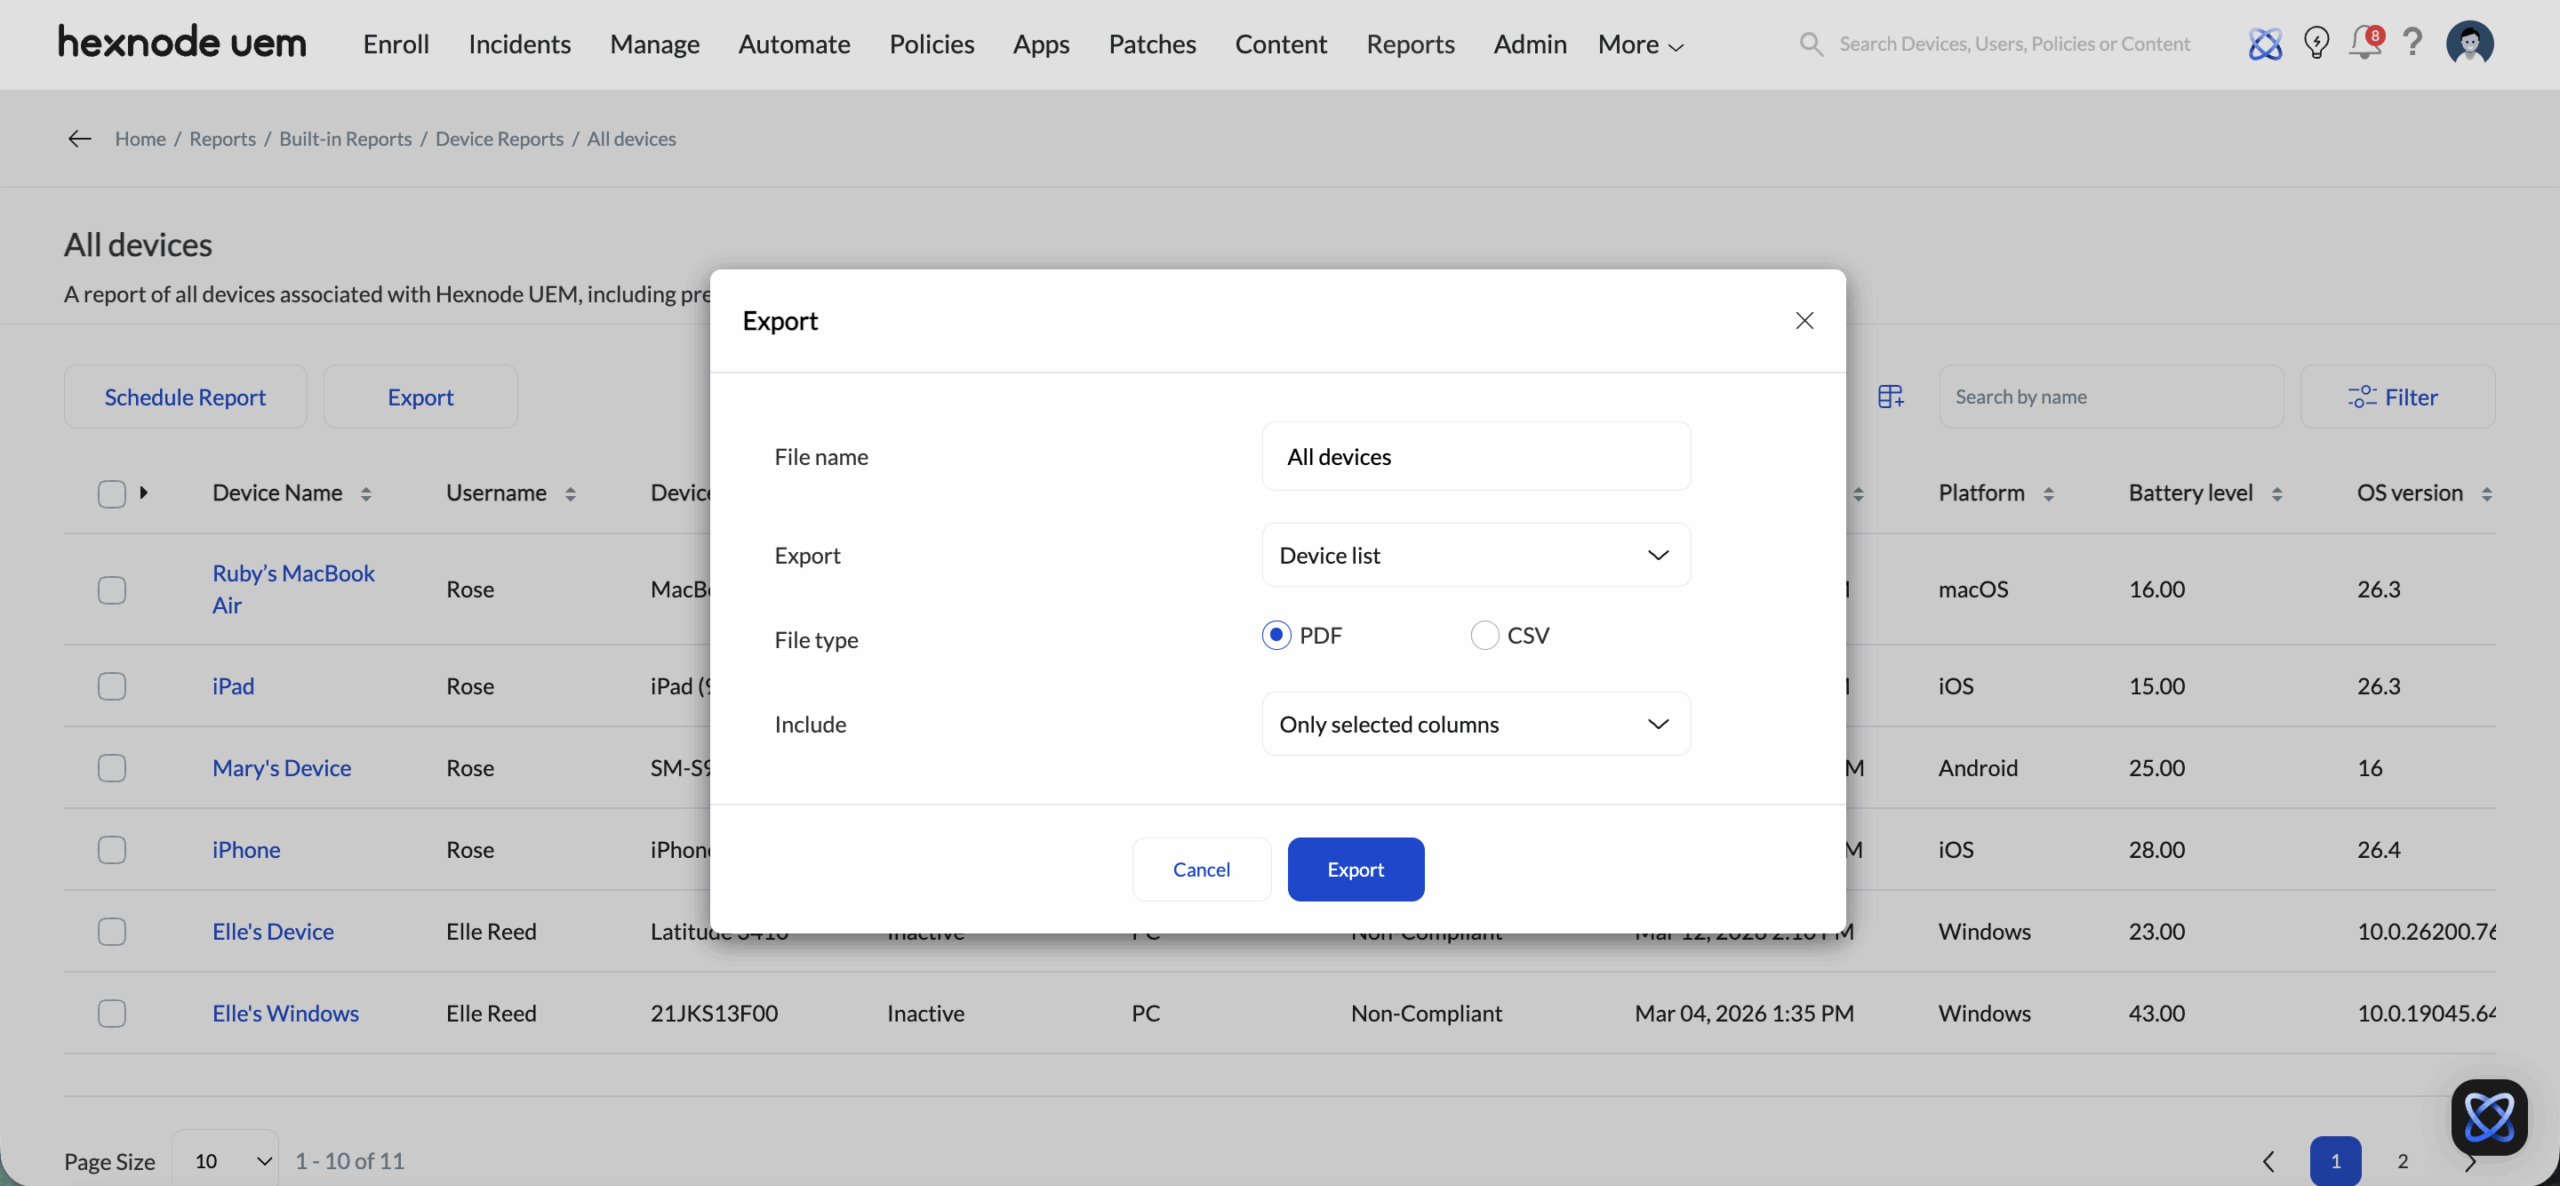The width and height of the screenshot is (2560, 1186).
Task: Select CSV file type
Action: (1485, 635)
